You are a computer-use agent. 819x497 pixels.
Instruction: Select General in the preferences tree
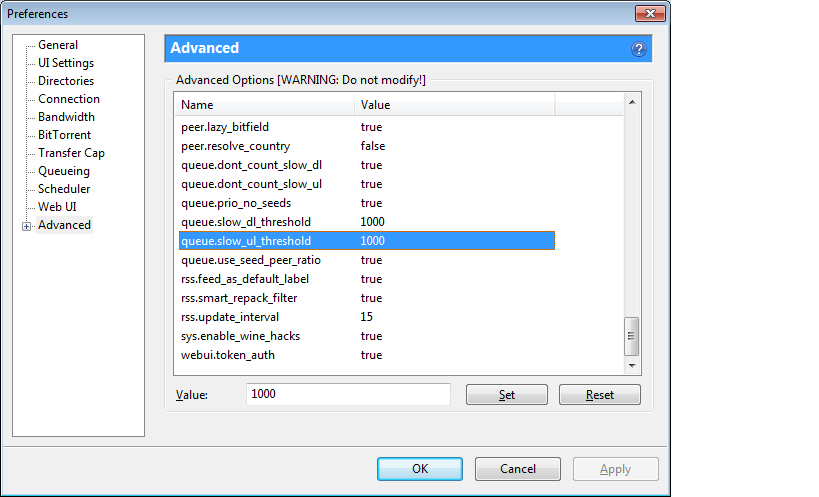(x=58, y=45)
